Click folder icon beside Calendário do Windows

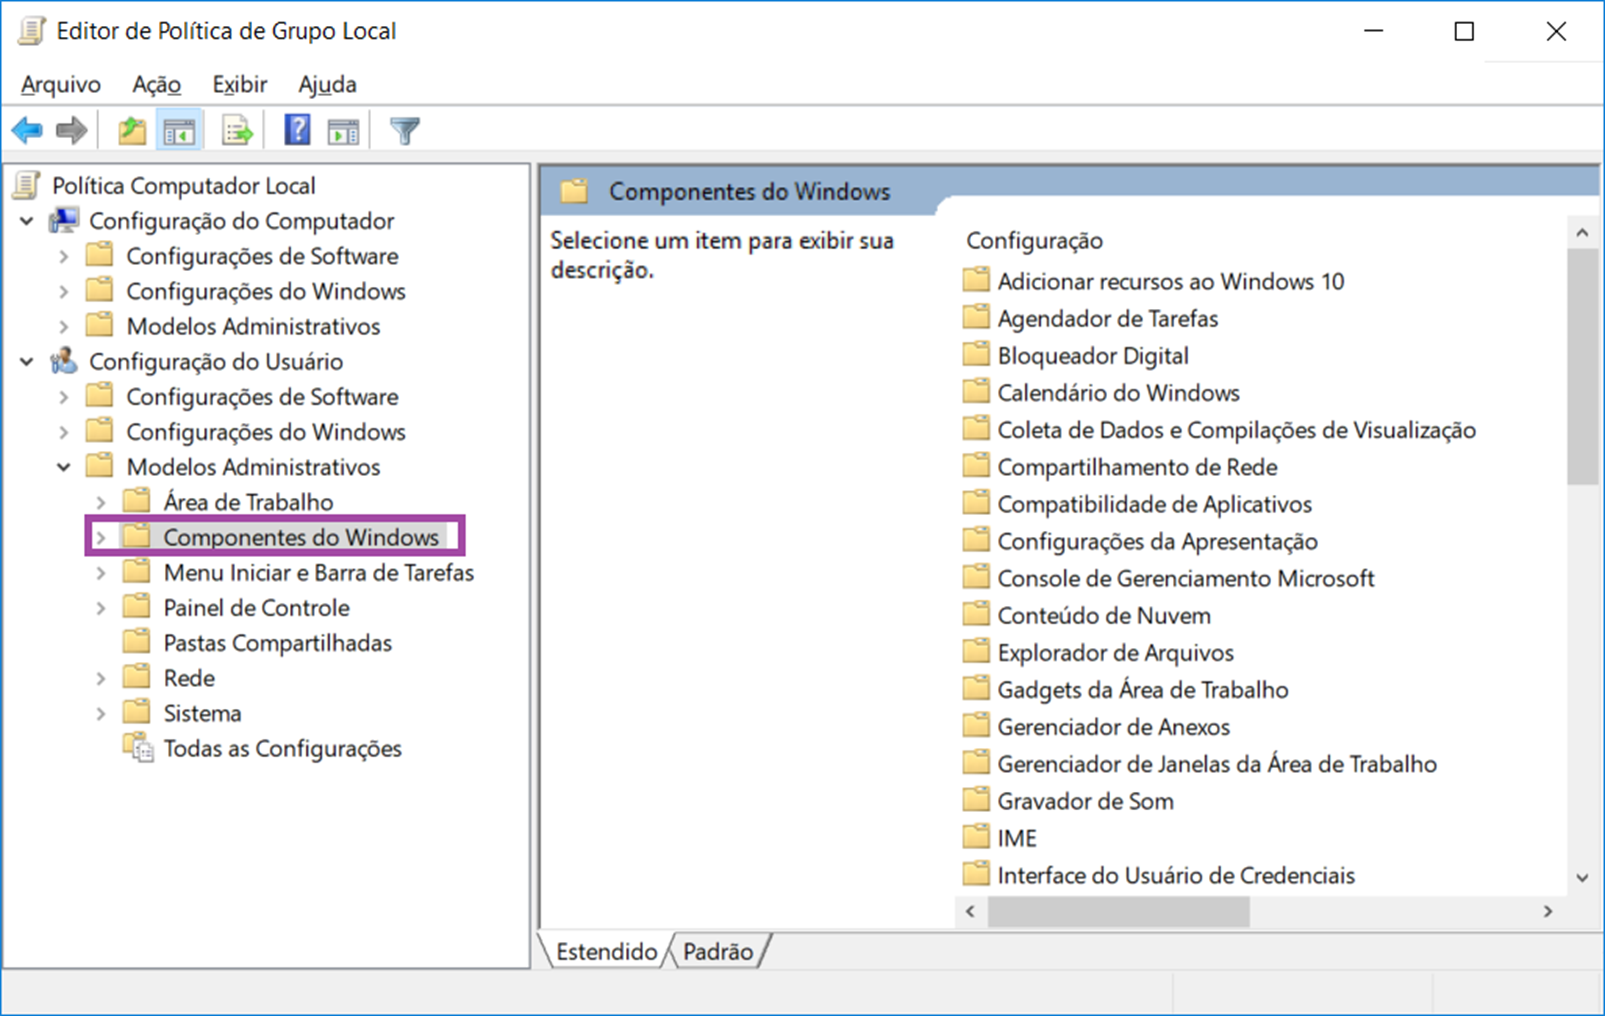tap(976, 391)
